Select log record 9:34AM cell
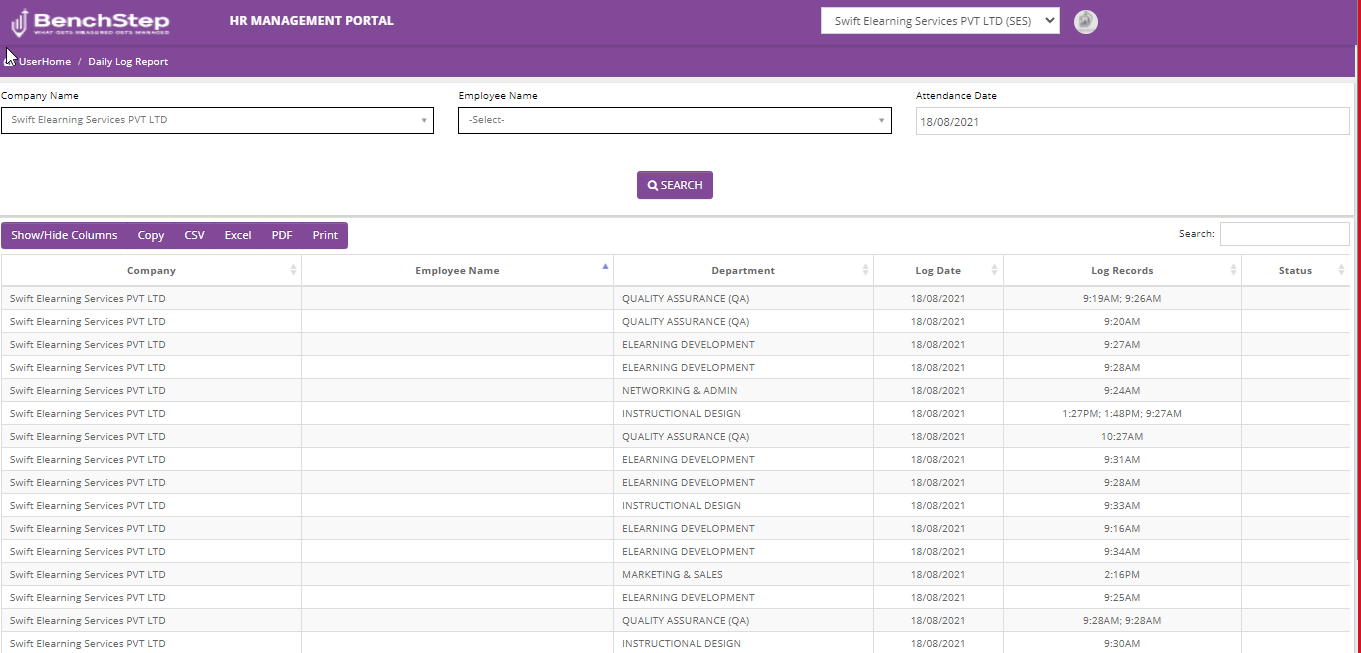The width and height of the screenshot is (1361, 653). tap(1122, 551)
